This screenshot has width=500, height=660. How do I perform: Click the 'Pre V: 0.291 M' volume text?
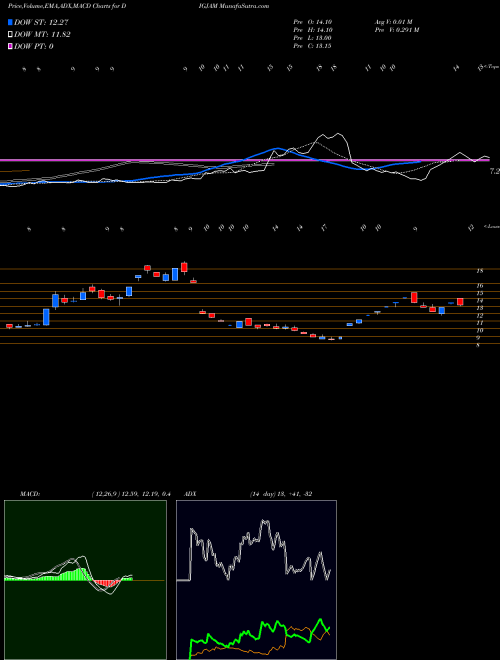pos(396,30)
